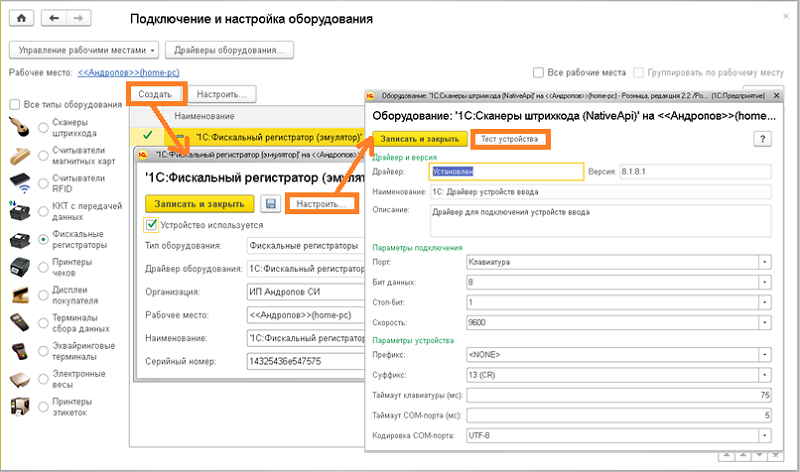The image size is (800, 472).
Task: Expand the Стоп-бит dropdown arrow
Action: [x=765, y=303]
